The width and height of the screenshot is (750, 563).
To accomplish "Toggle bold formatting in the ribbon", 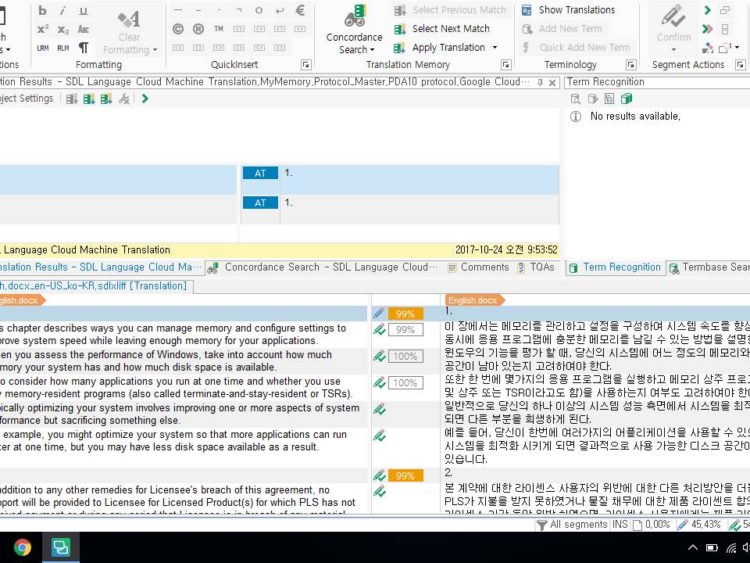I will point(43,11).
